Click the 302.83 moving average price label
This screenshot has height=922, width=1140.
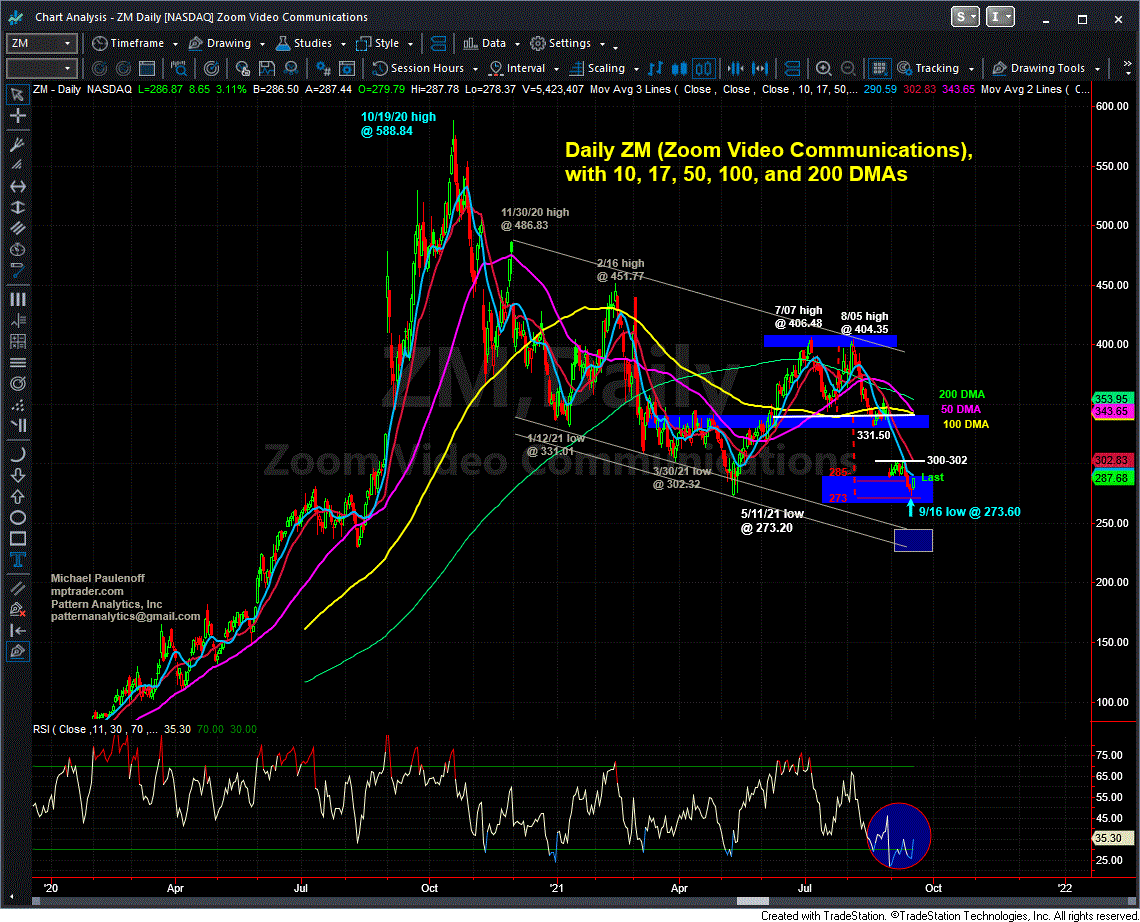[1112, 460]
